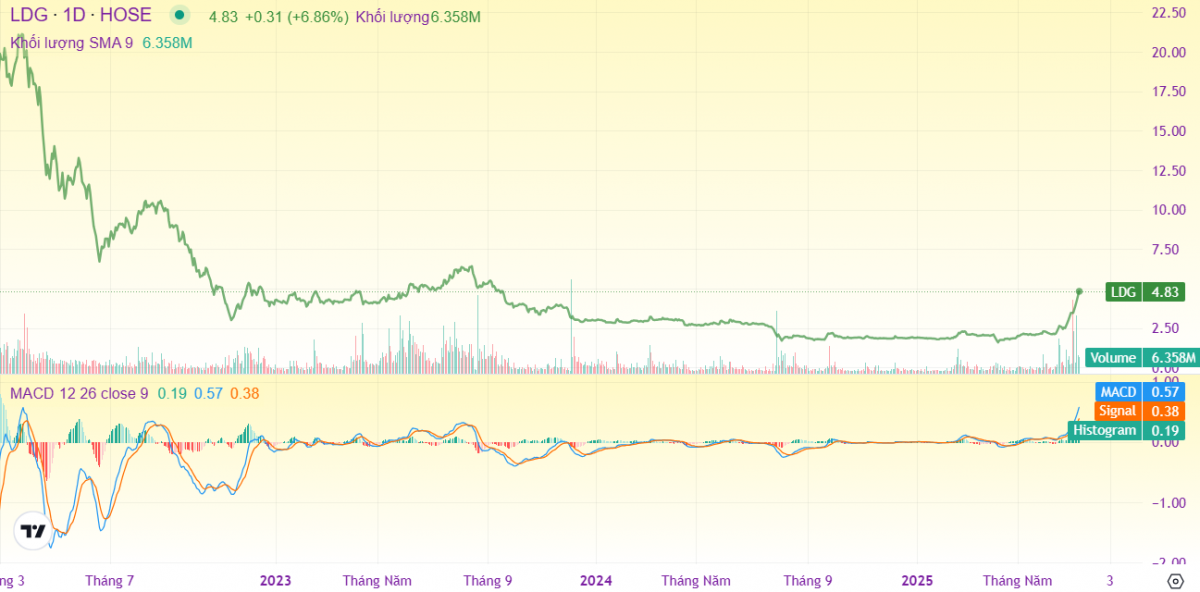
Task: Click the Tháng 7 time axis label
Action: [x=110, y=580]
